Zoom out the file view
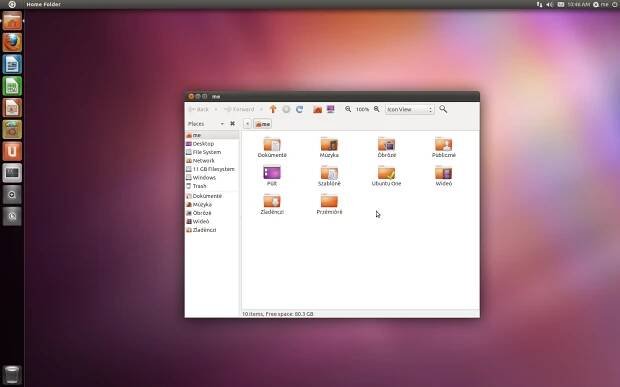Image resolution: width=620 pixels, height=387 pixels. coord(348,109)
